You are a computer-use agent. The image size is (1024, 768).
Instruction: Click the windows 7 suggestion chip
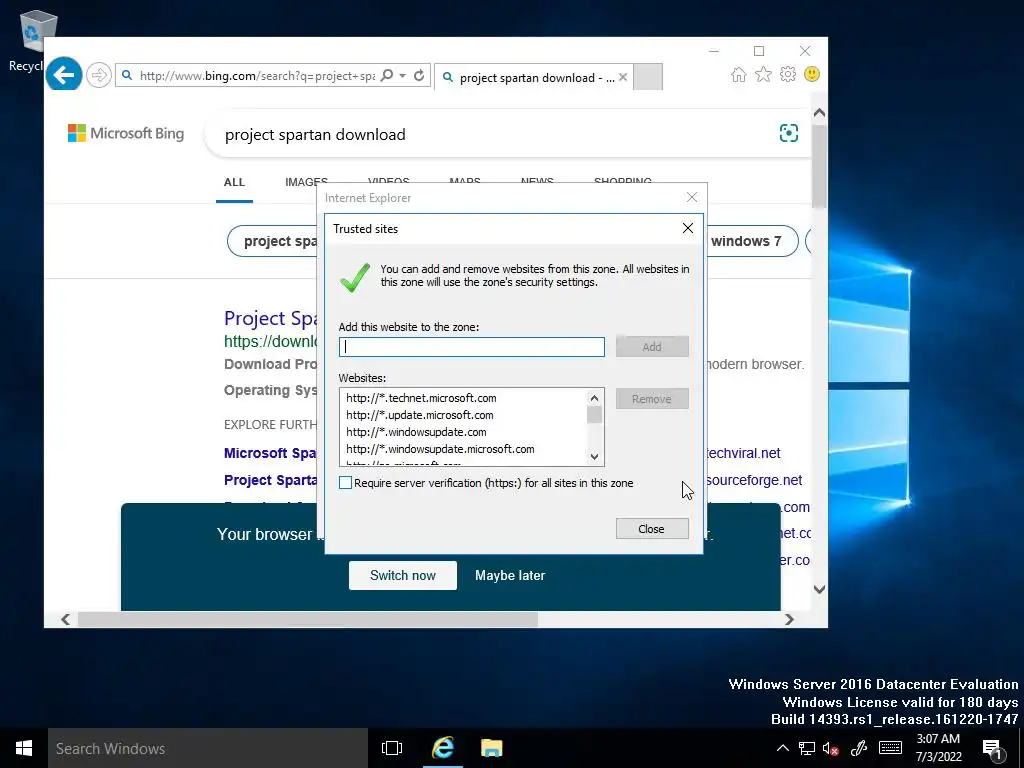click(x=752, y=241)
